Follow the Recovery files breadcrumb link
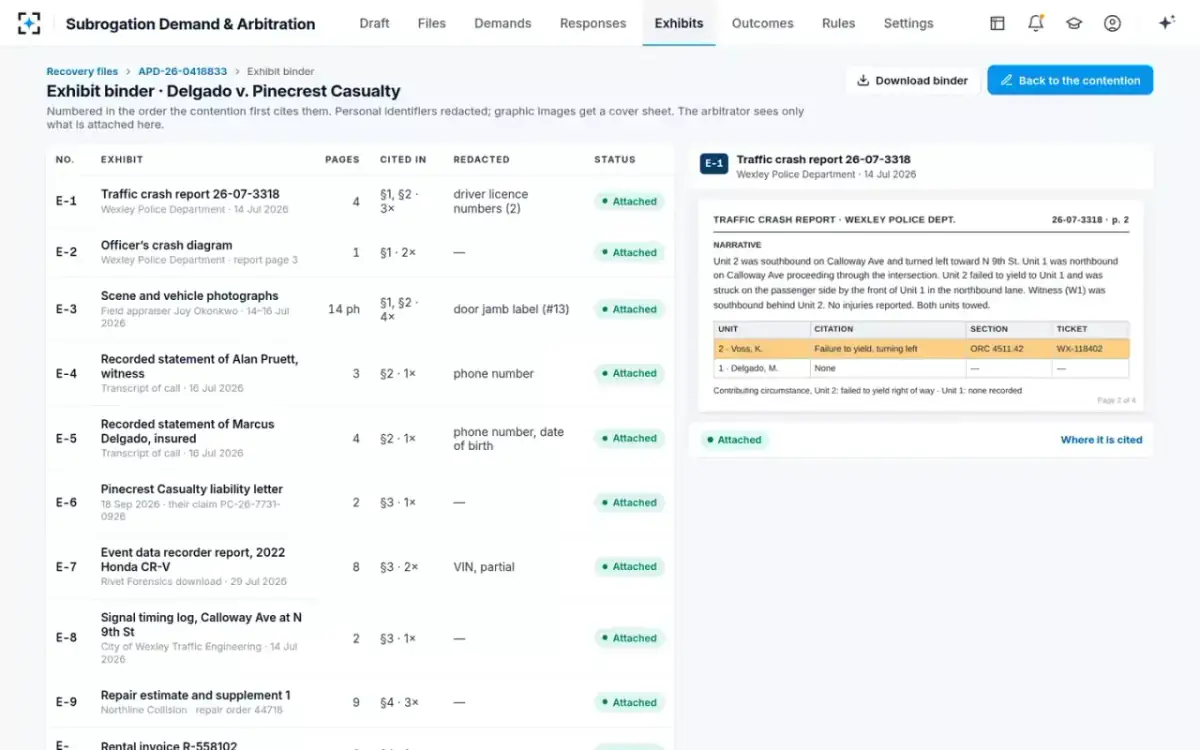1200x750 pixels. 82,72
